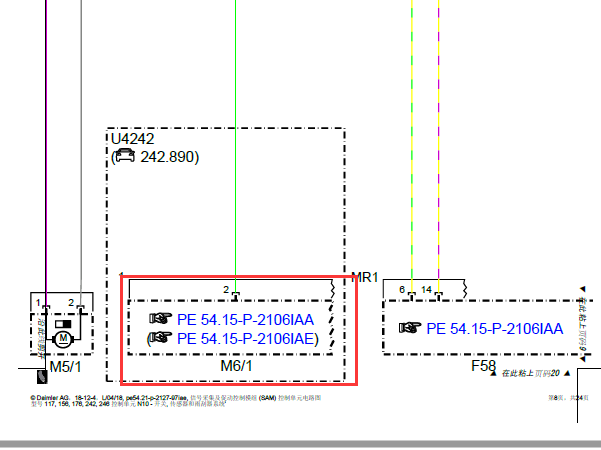Screen dimensions: 601x450
Task: Click the car model icon beside 242.890
Action: coord(125,156)
